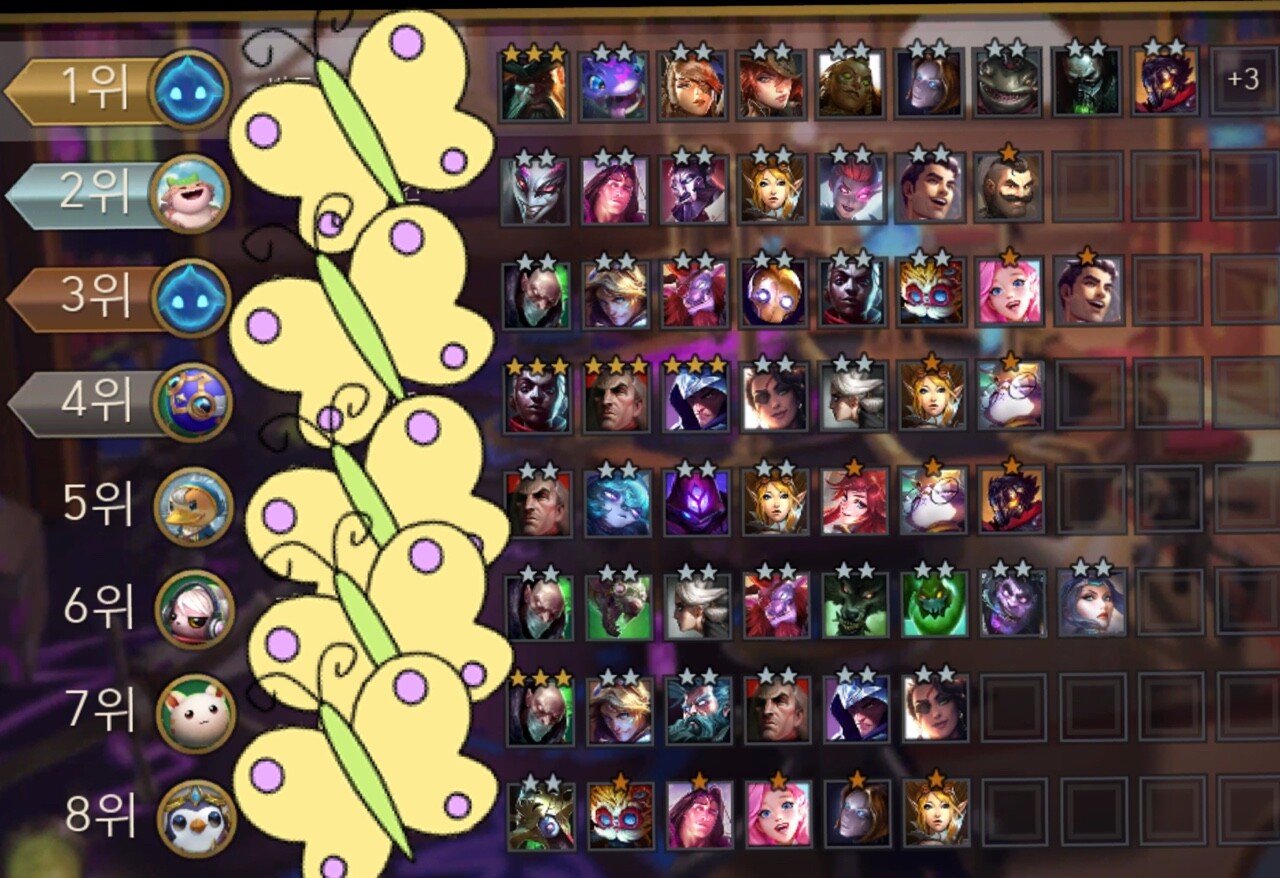Open the duck avatar of 5위 player
This screenshot has height=878, width=1280.
[x=194, y=507]
